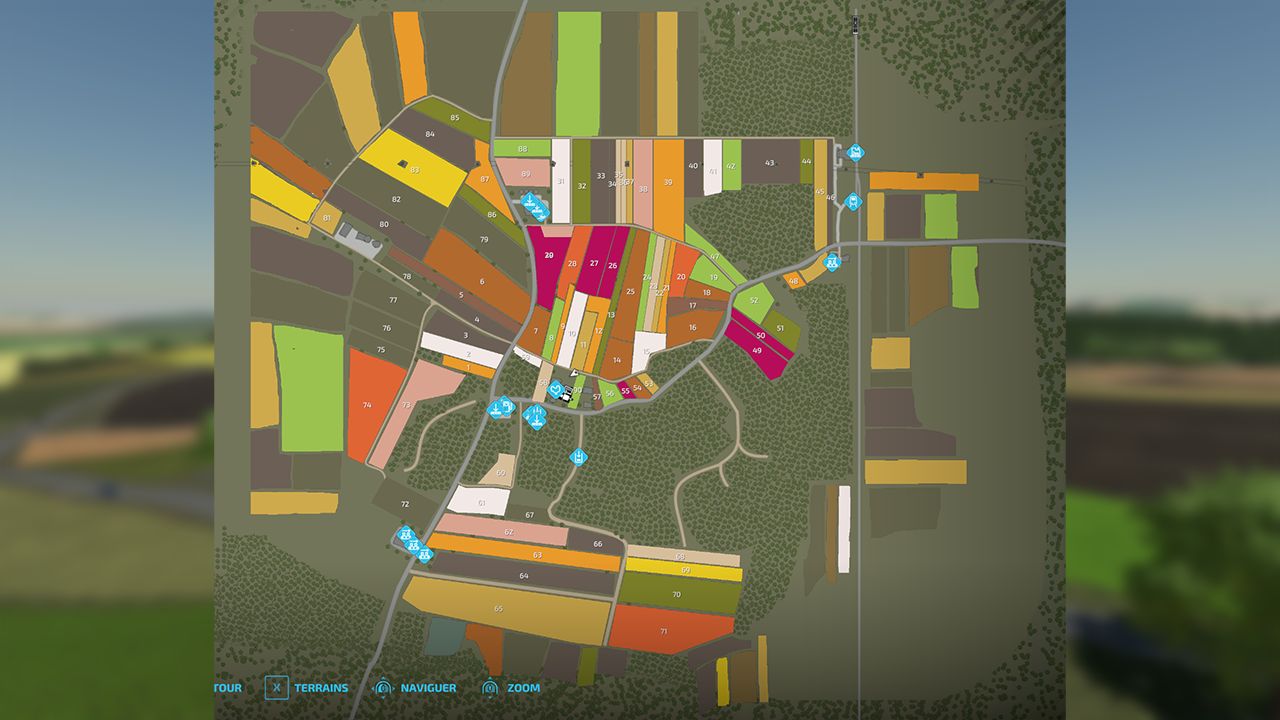Select the heart animal icon near field 90

point(556,390)
